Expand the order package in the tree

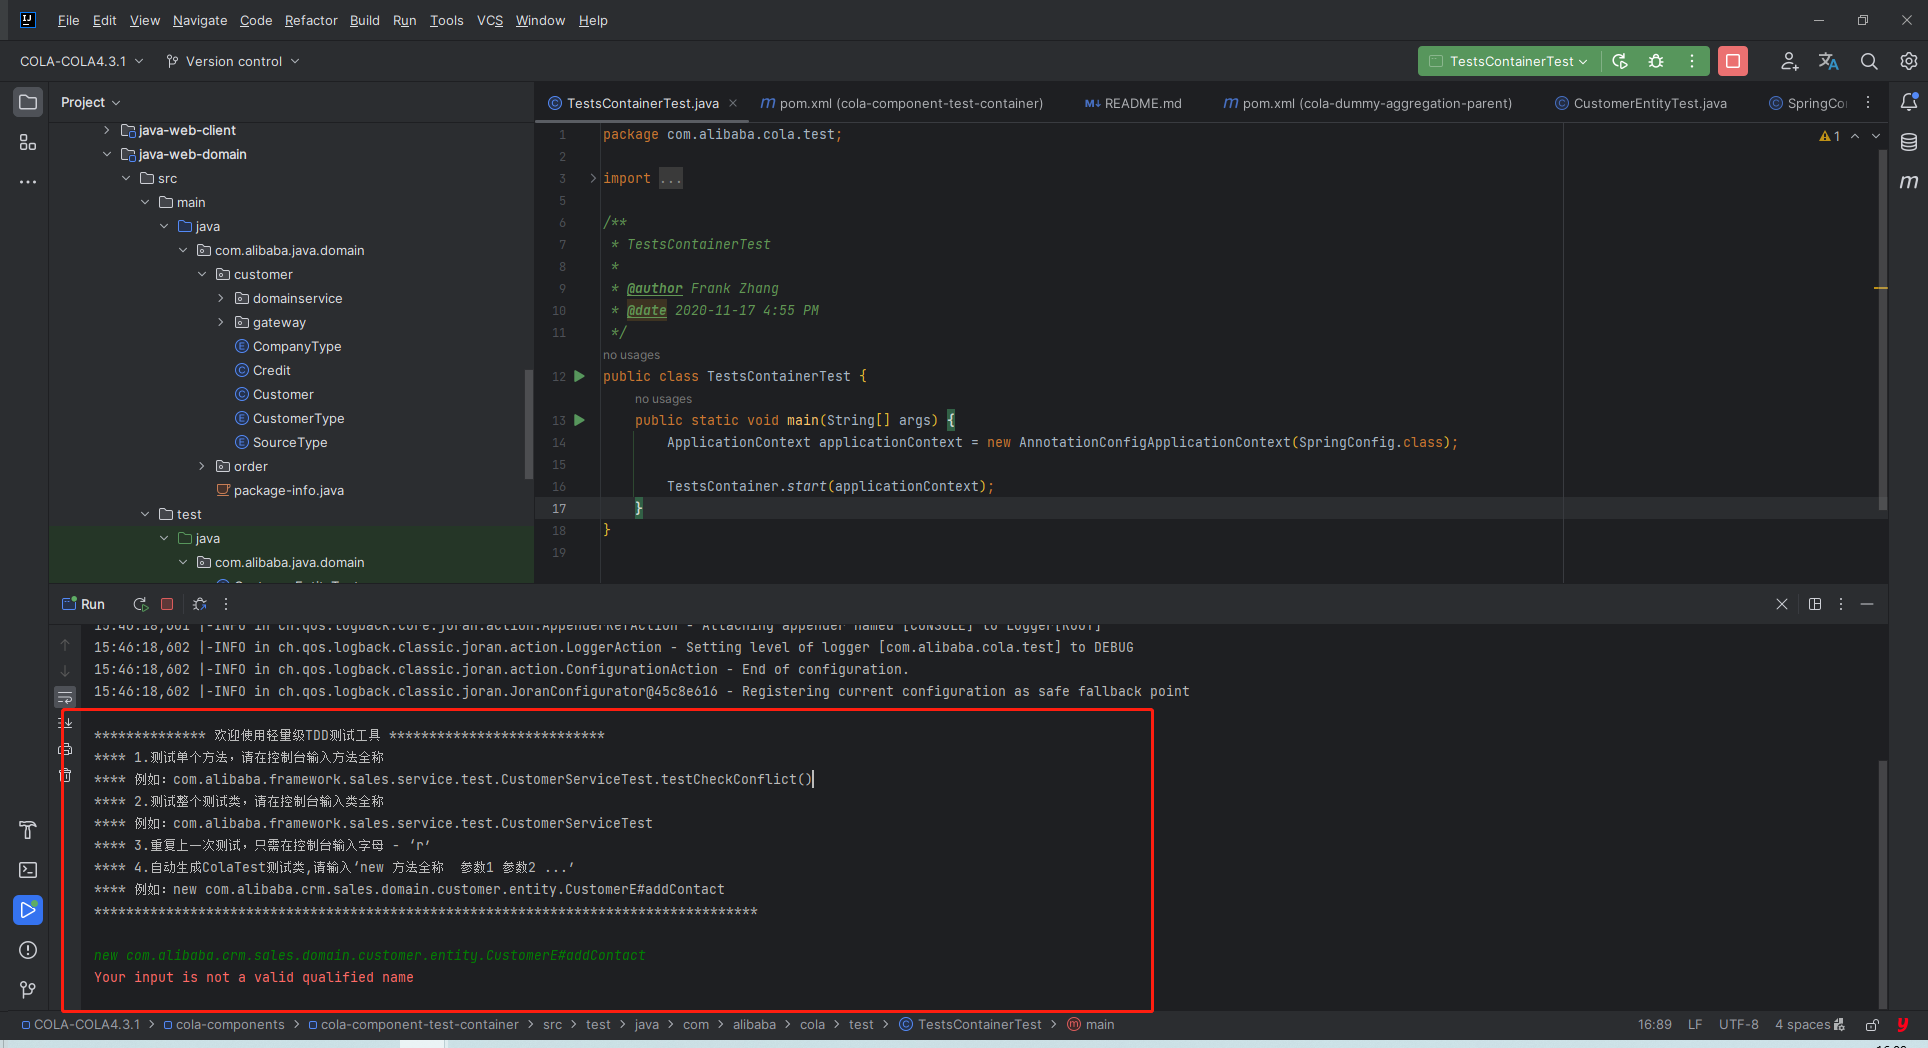point(201,466)
